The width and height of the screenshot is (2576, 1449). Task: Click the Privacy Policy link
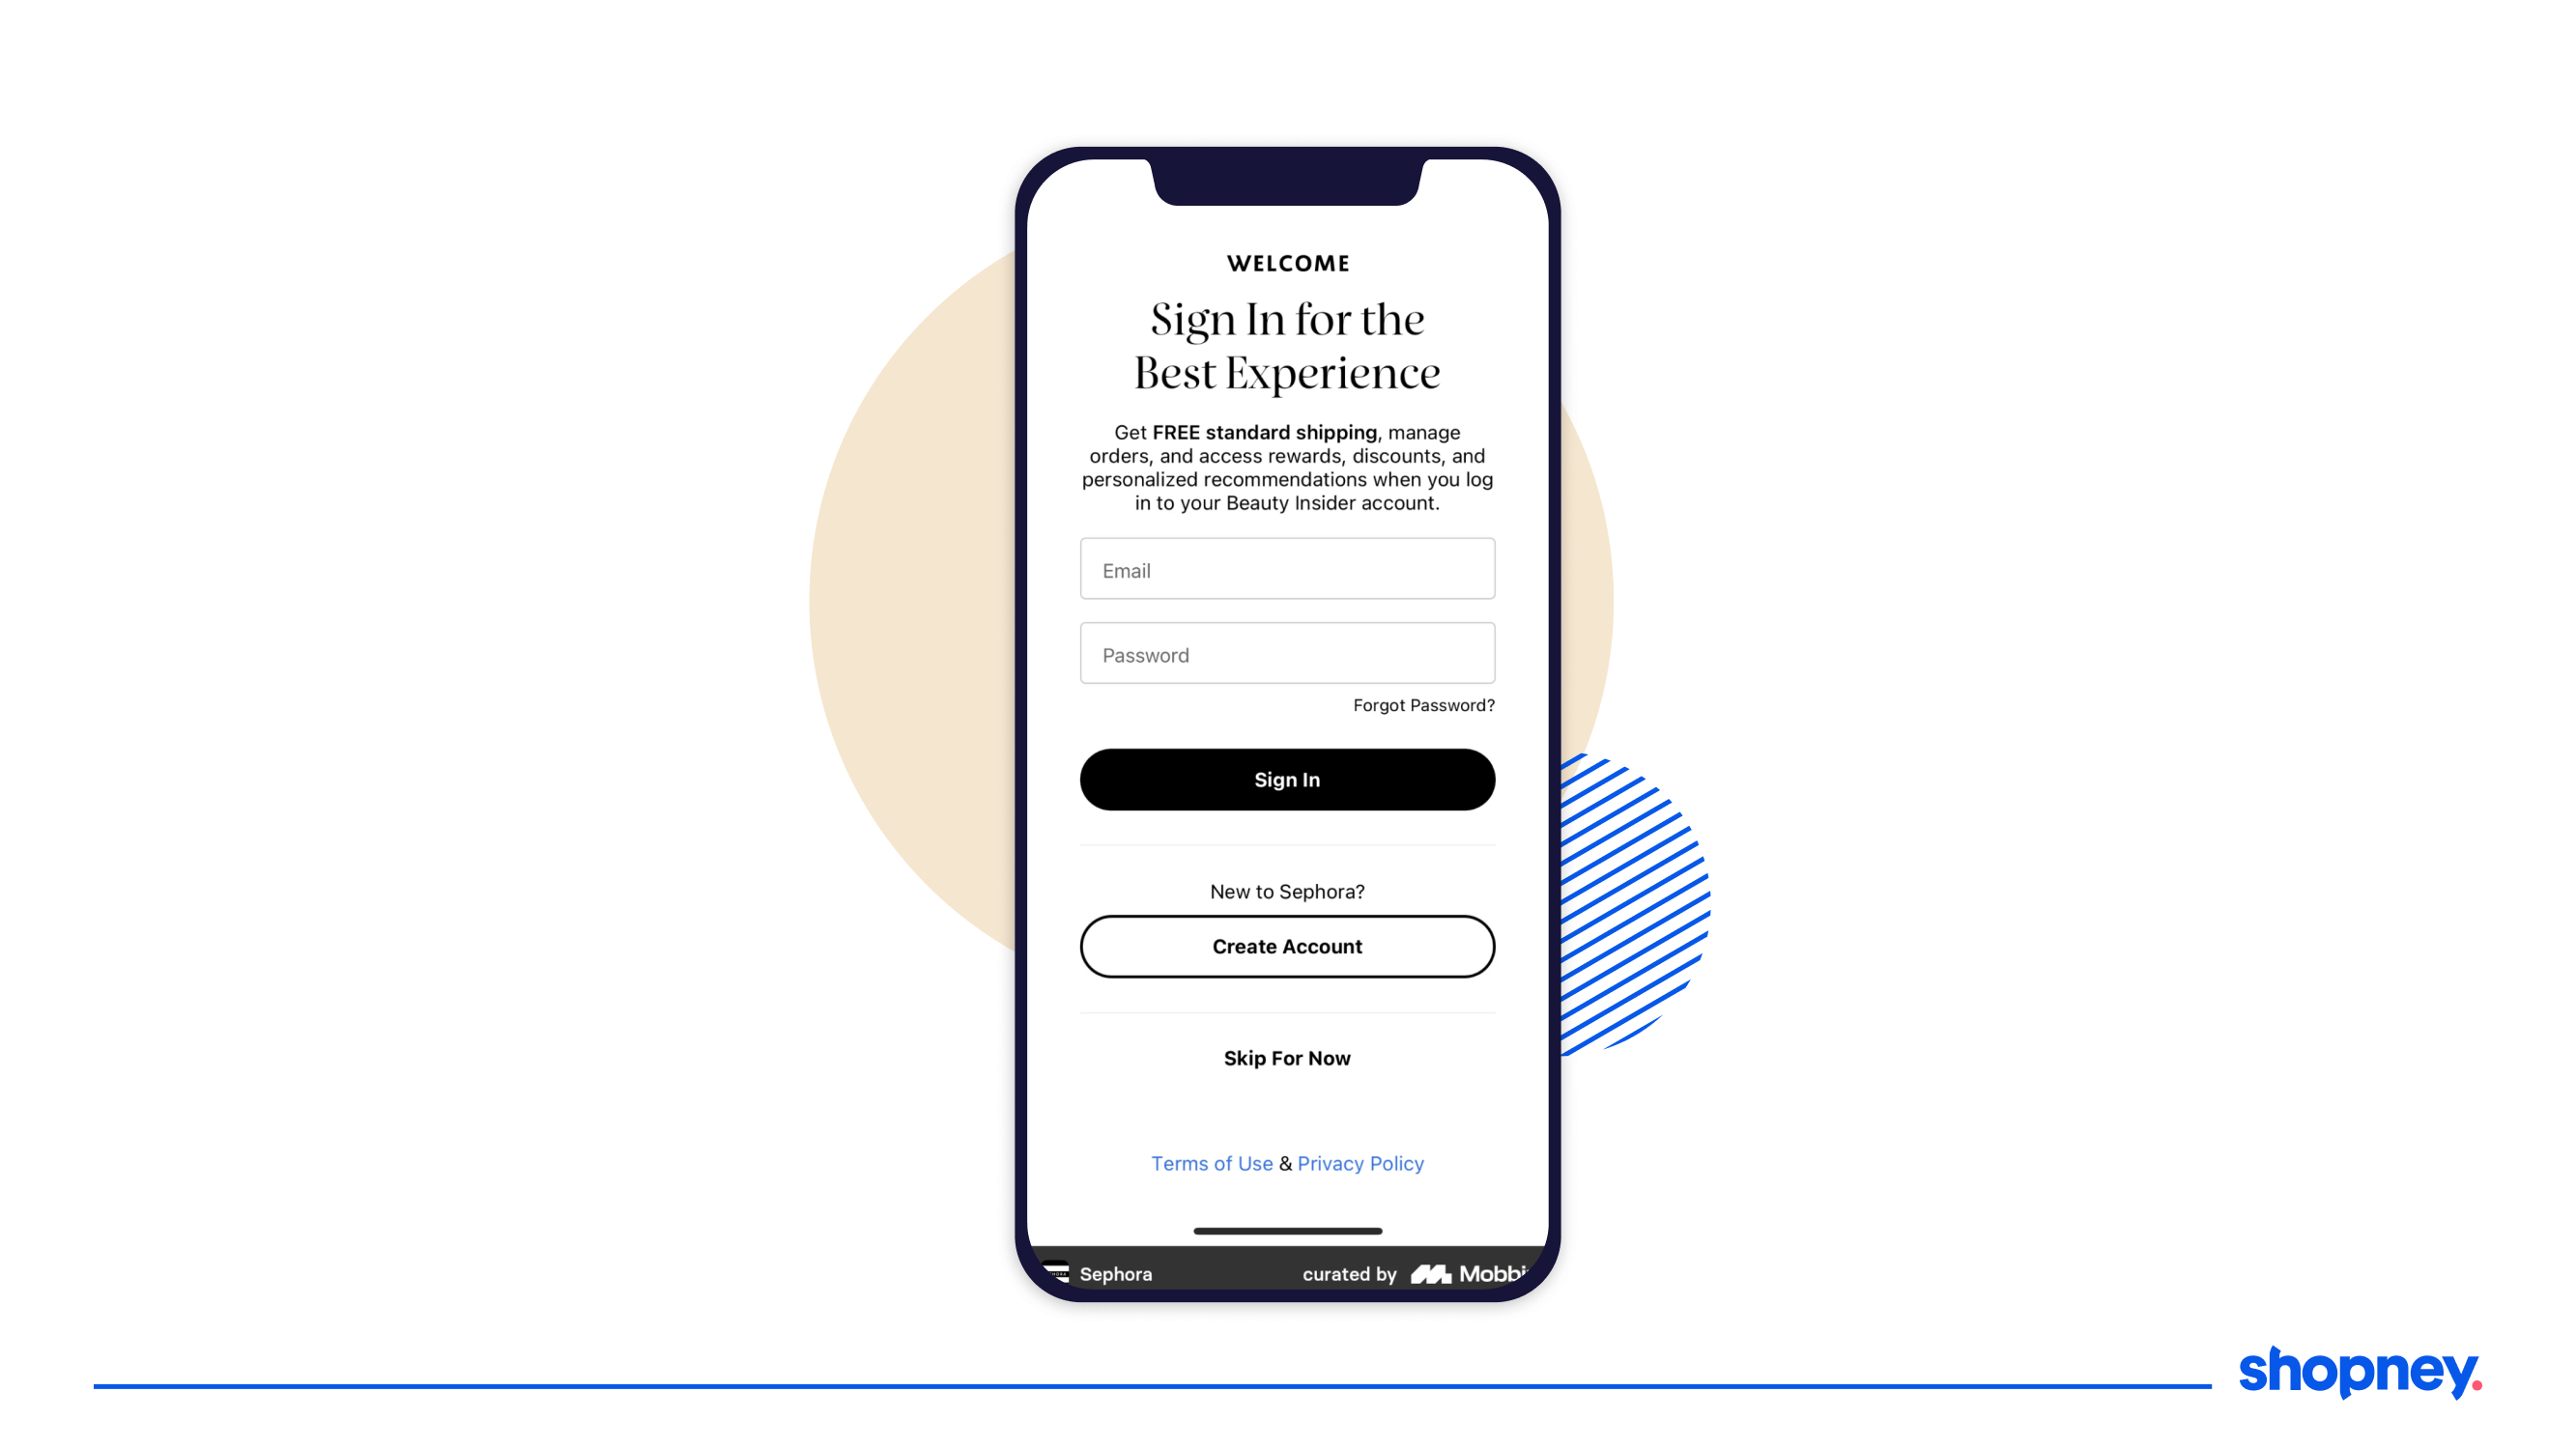coord(1359,1162)
